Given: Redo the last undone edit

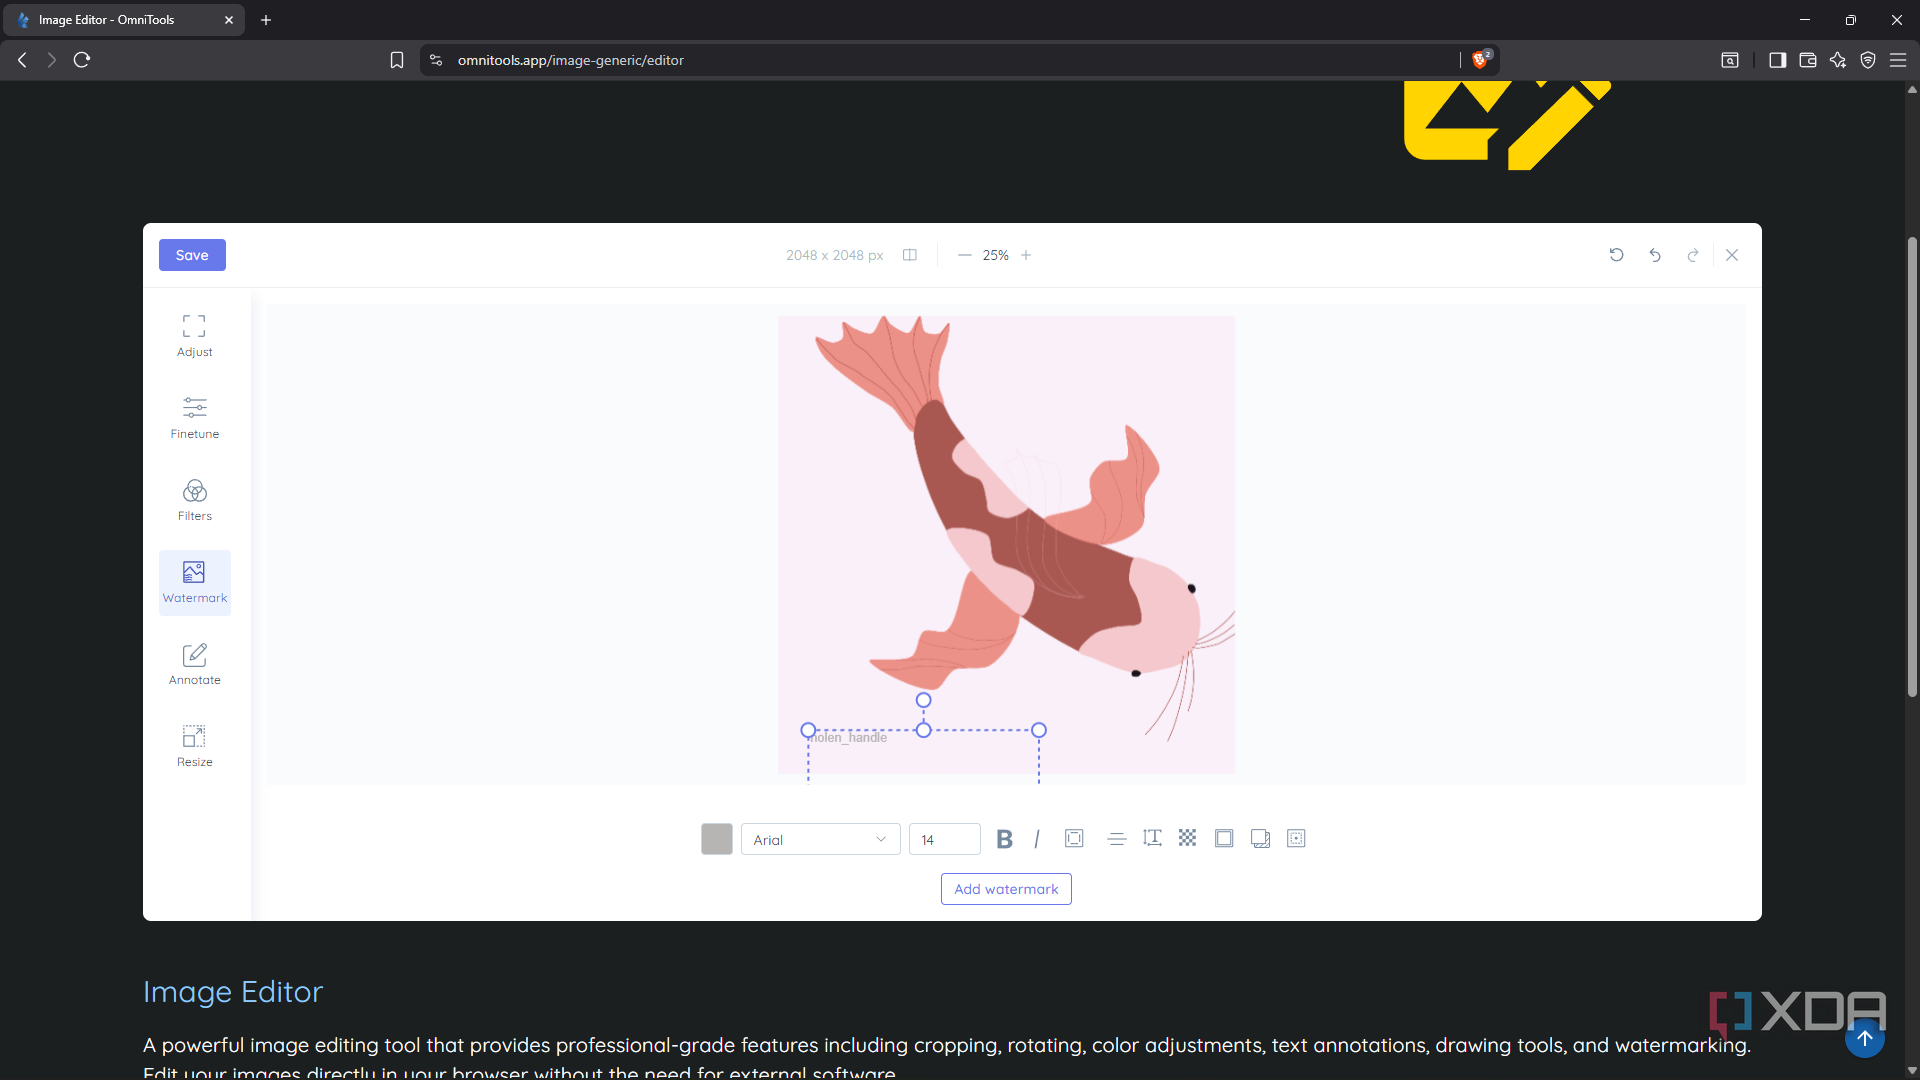Looking at the screenshot, I should (1693, 255).
